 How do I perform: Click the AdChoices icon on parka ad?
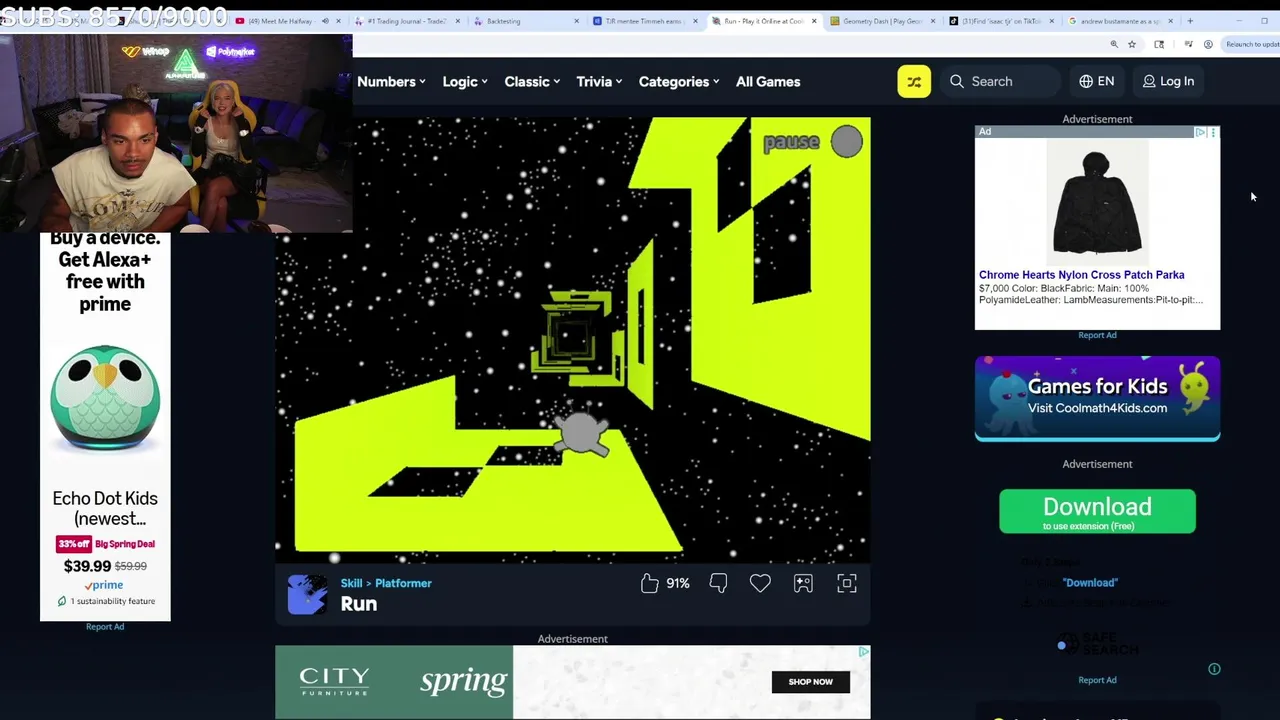pos(1200,132)
